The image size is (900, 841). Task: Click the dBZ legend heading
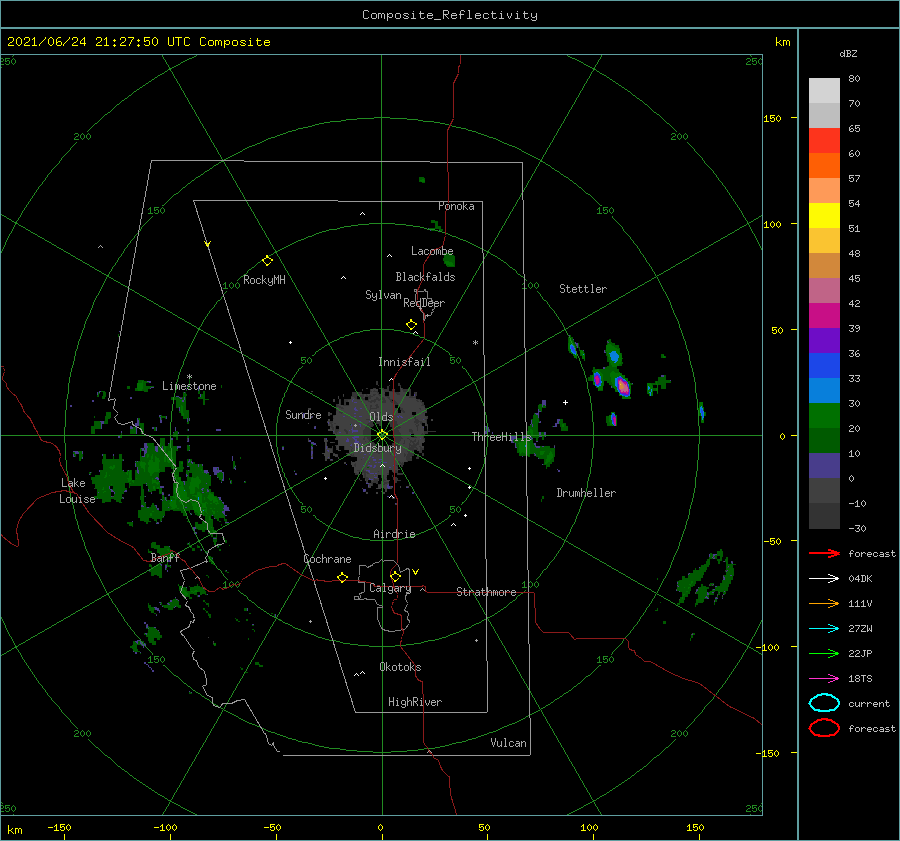[848, 53]
